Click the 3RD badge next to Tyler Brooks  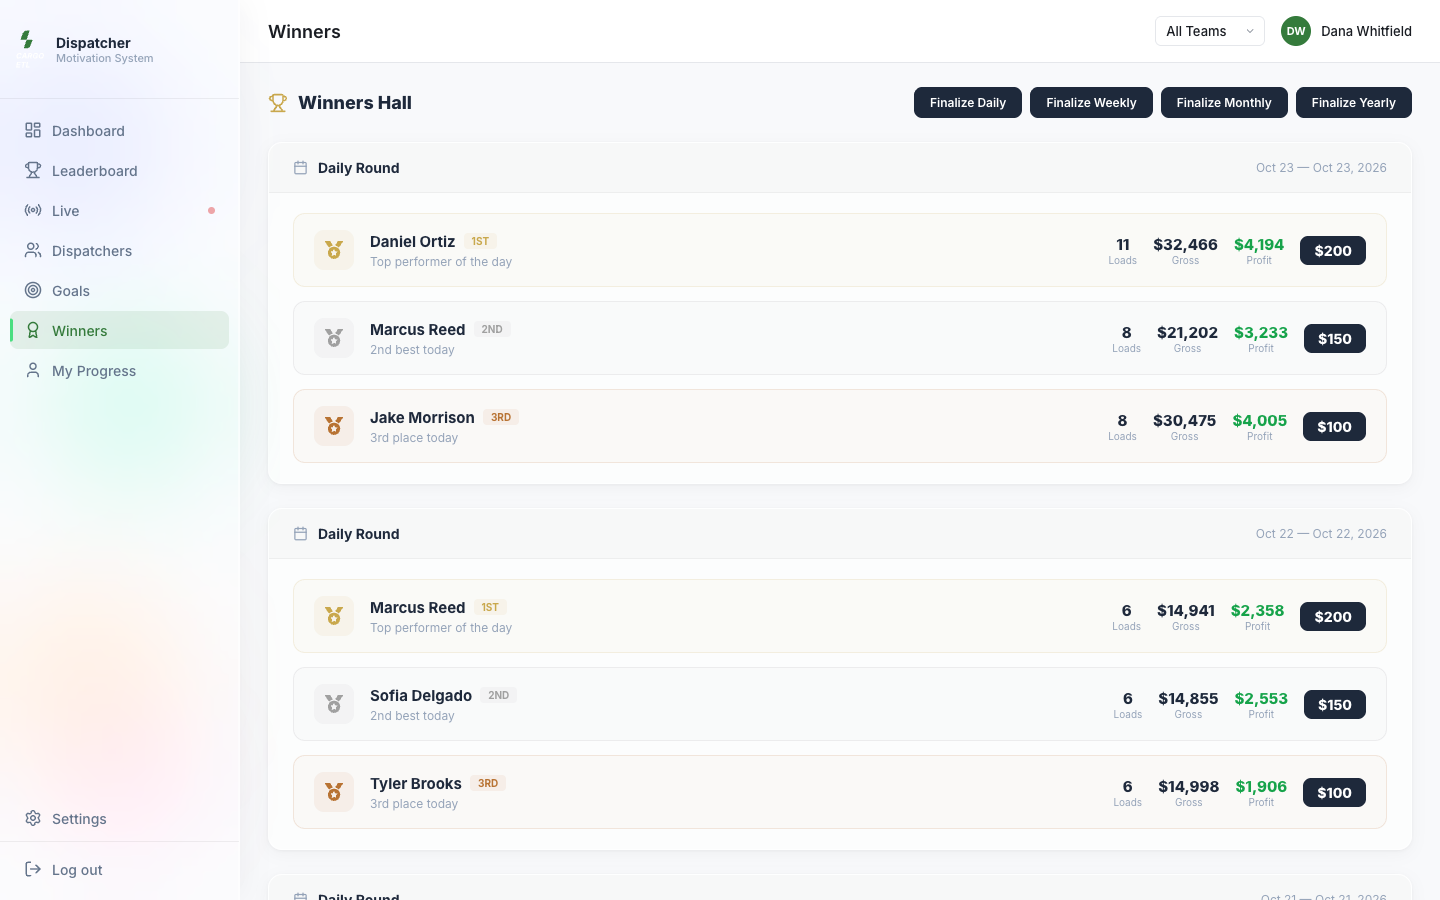click(x=488, y=784)
